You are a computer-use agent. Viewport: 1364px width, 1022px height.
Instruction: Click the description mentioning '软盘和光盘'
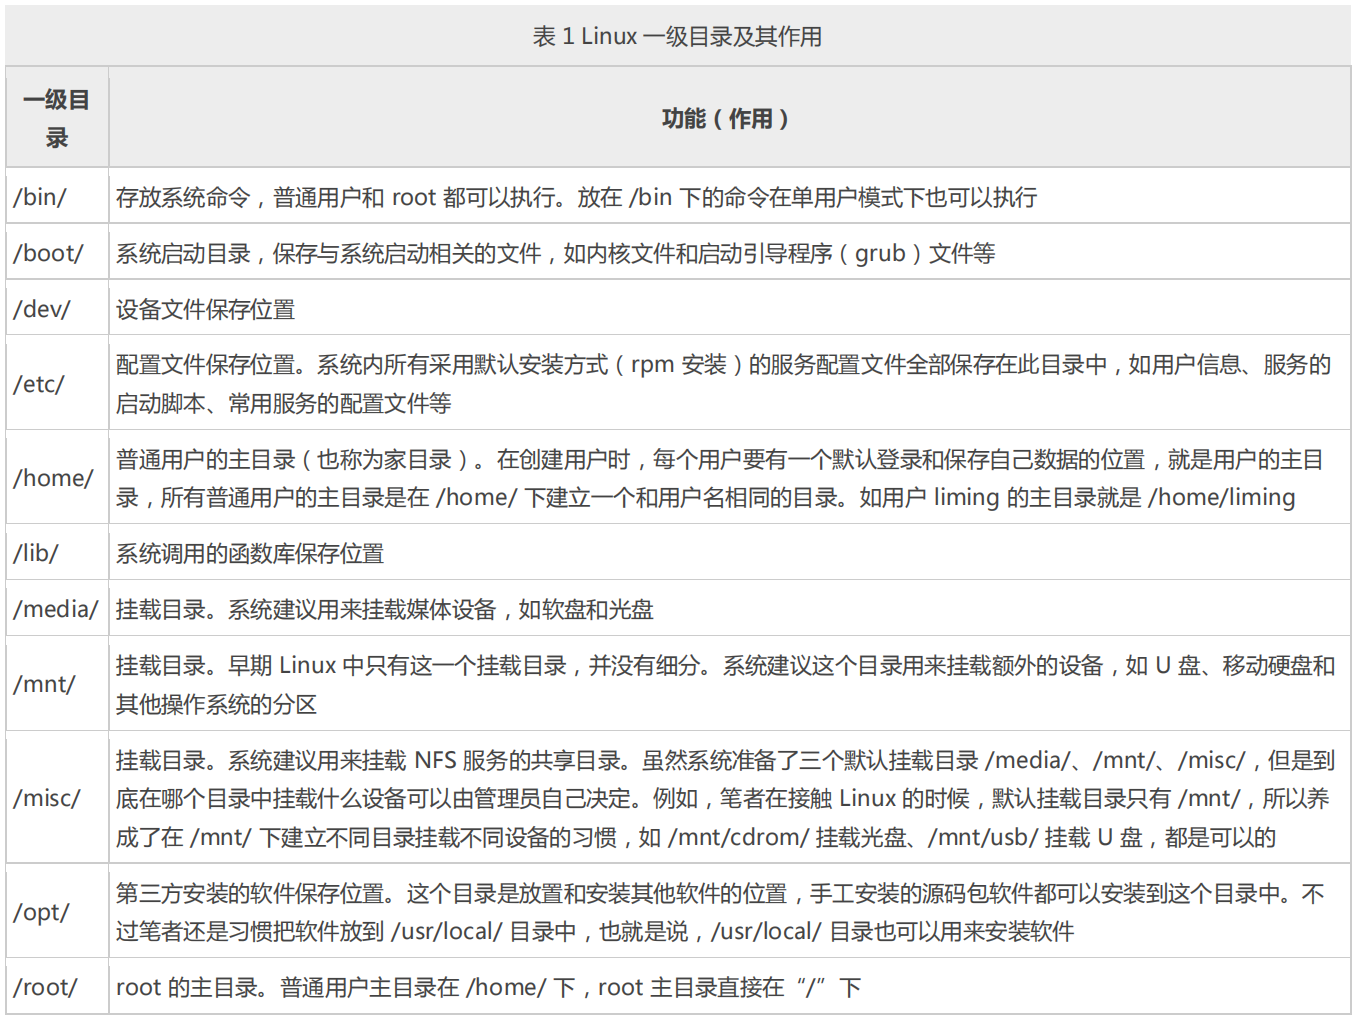coord(384,609)
